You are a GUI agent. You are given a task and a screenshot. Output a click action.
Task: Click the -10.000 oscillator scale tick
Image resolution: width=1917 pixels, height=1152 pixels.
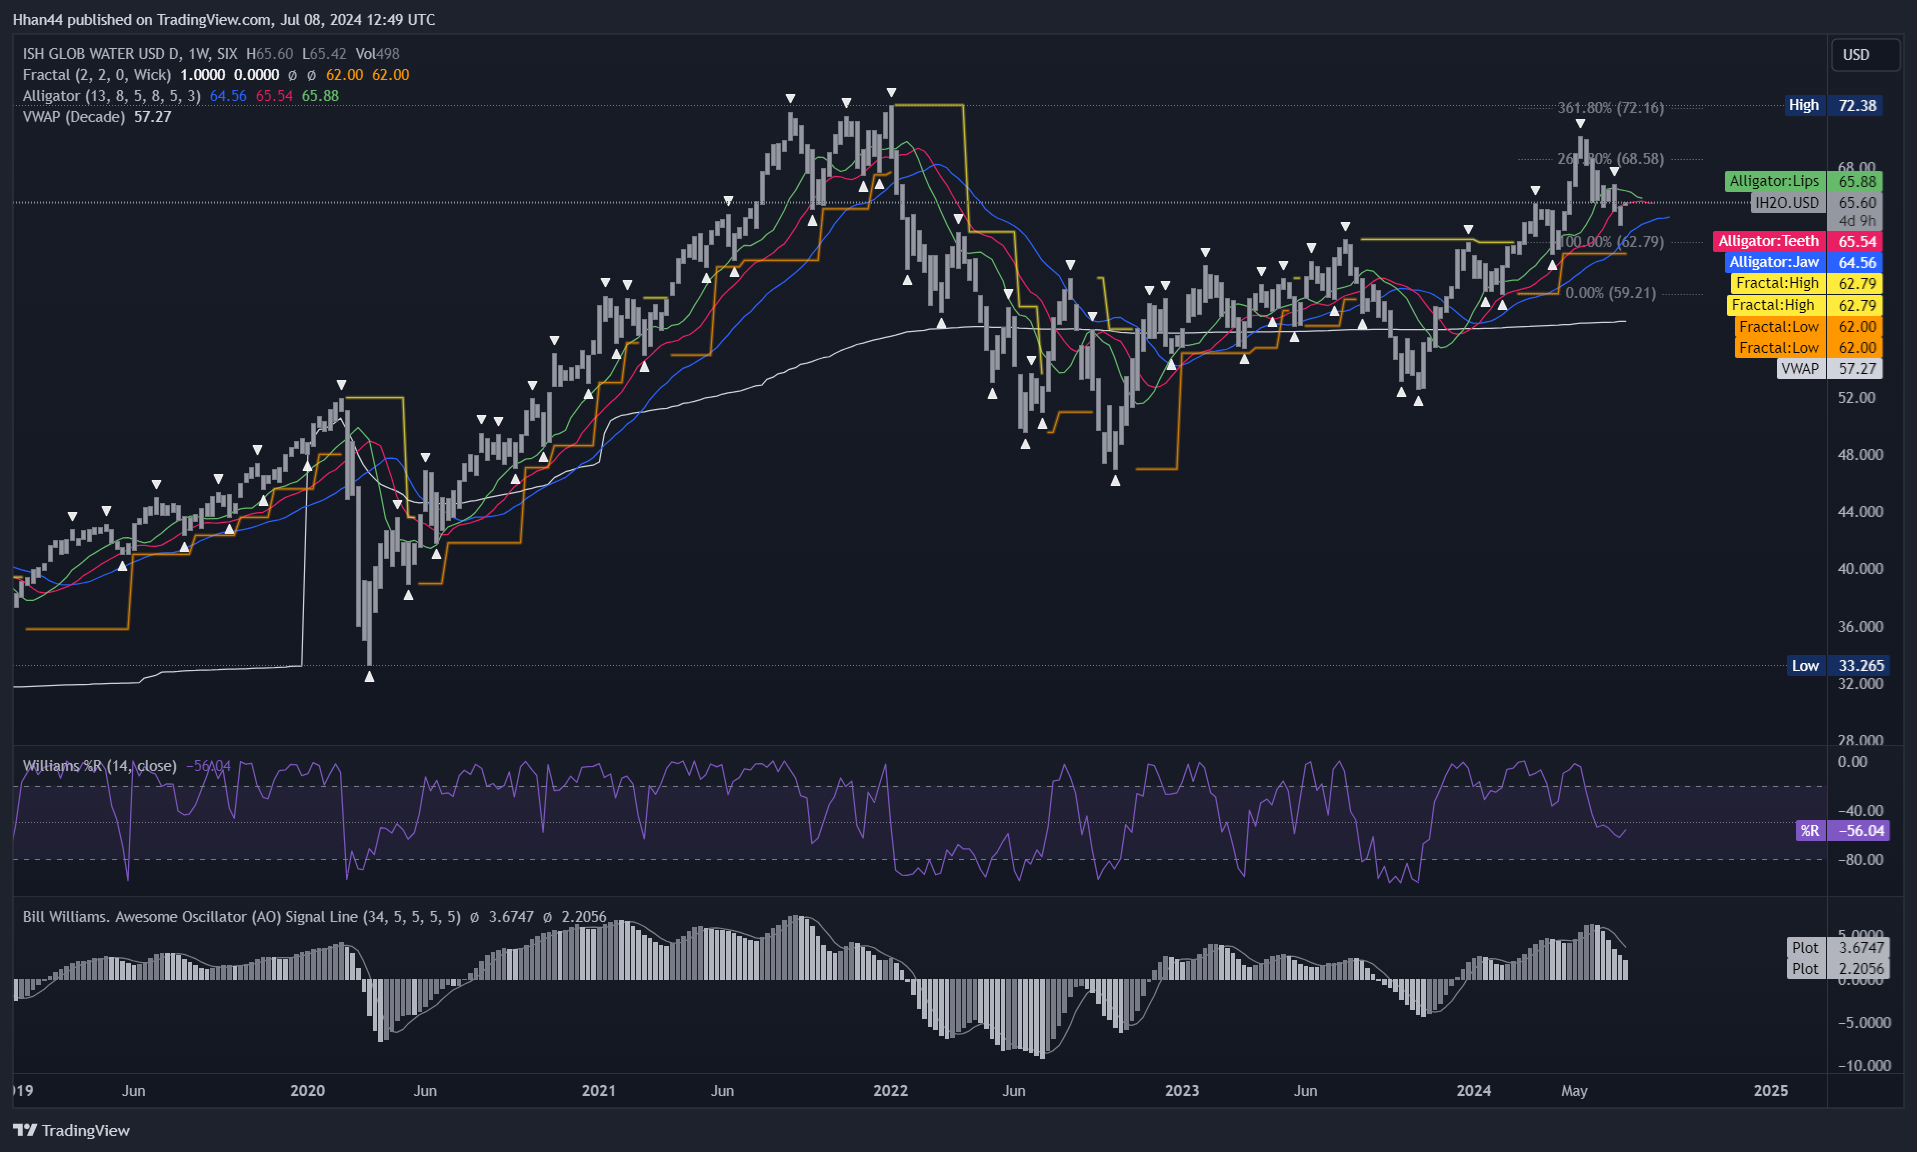pos(1864,1066)
